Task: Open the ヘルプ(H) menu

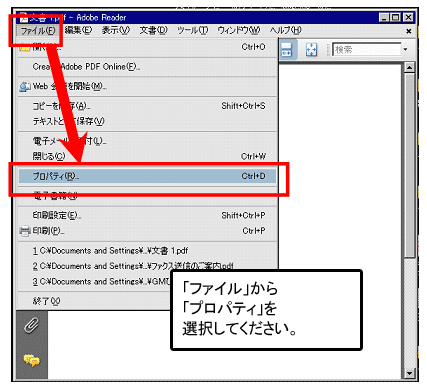Action: pos(285,30)
